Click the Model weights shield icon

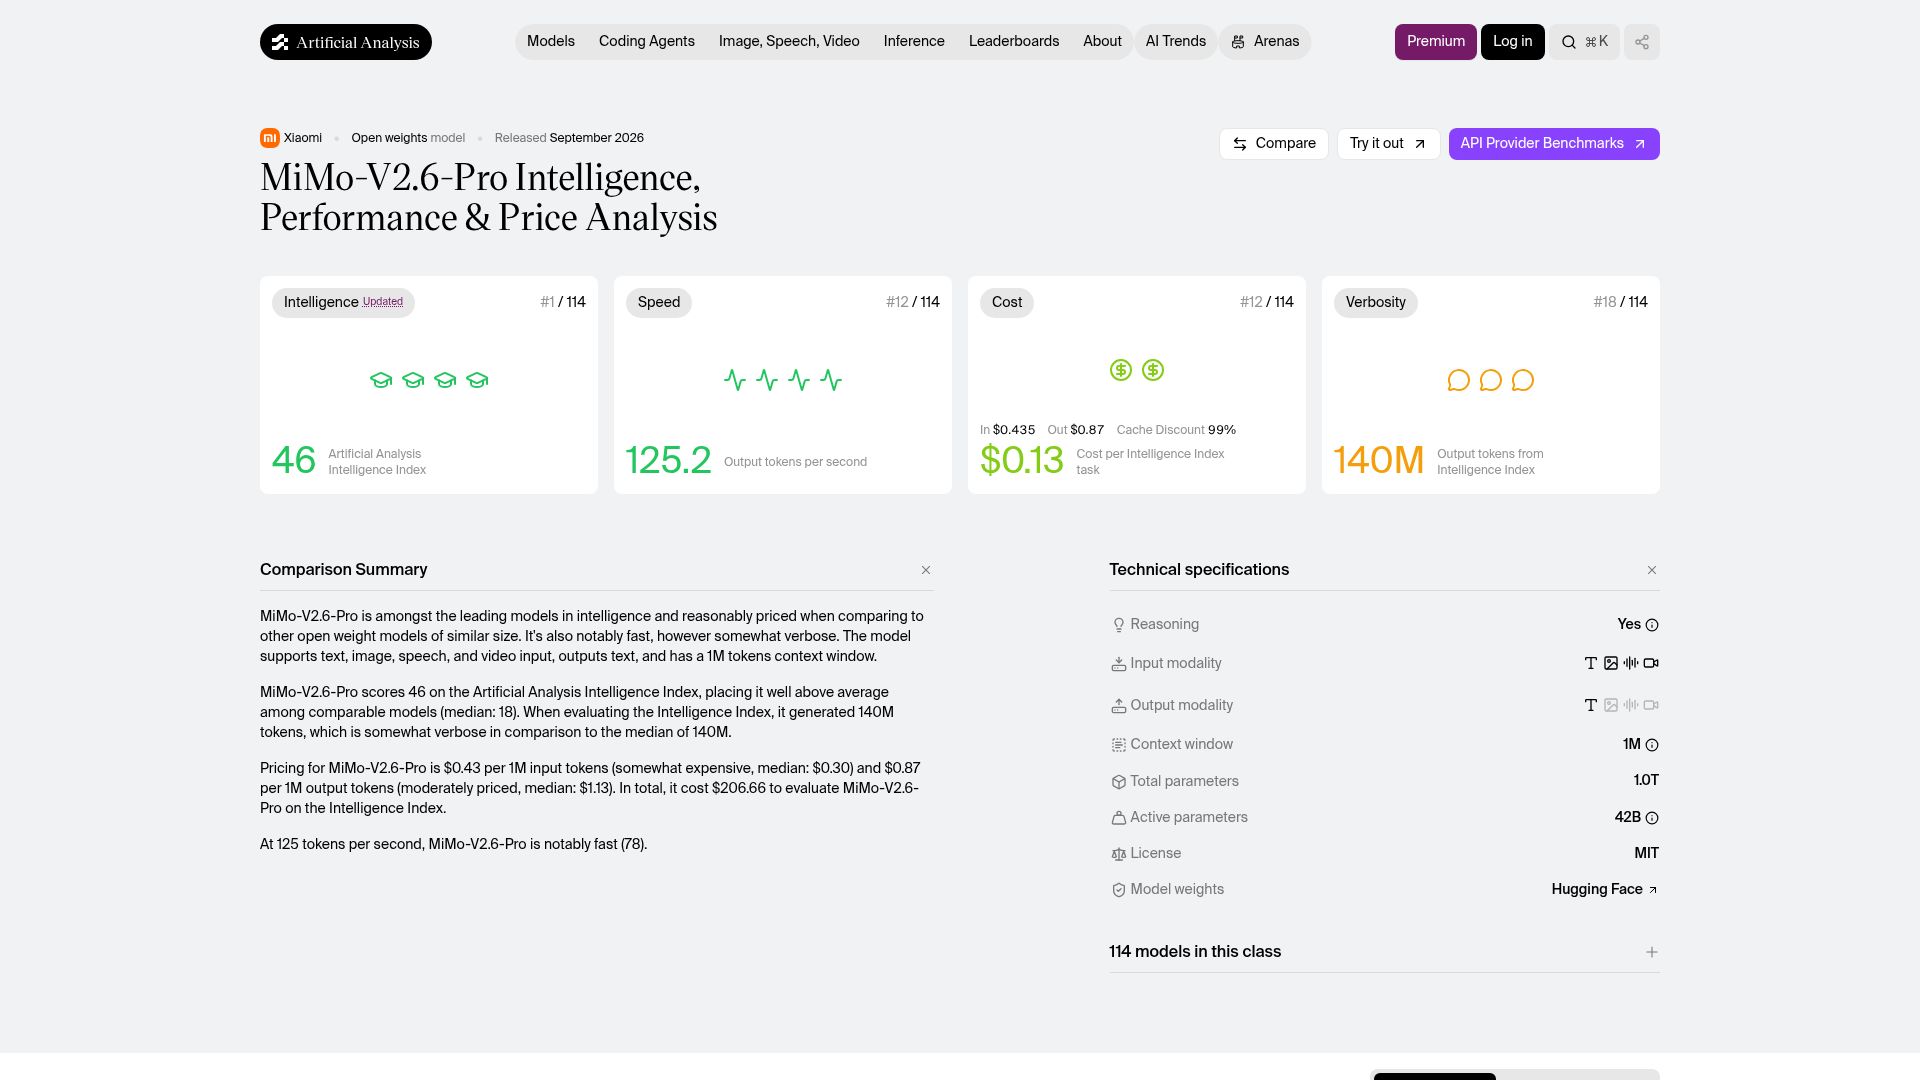1119,890
